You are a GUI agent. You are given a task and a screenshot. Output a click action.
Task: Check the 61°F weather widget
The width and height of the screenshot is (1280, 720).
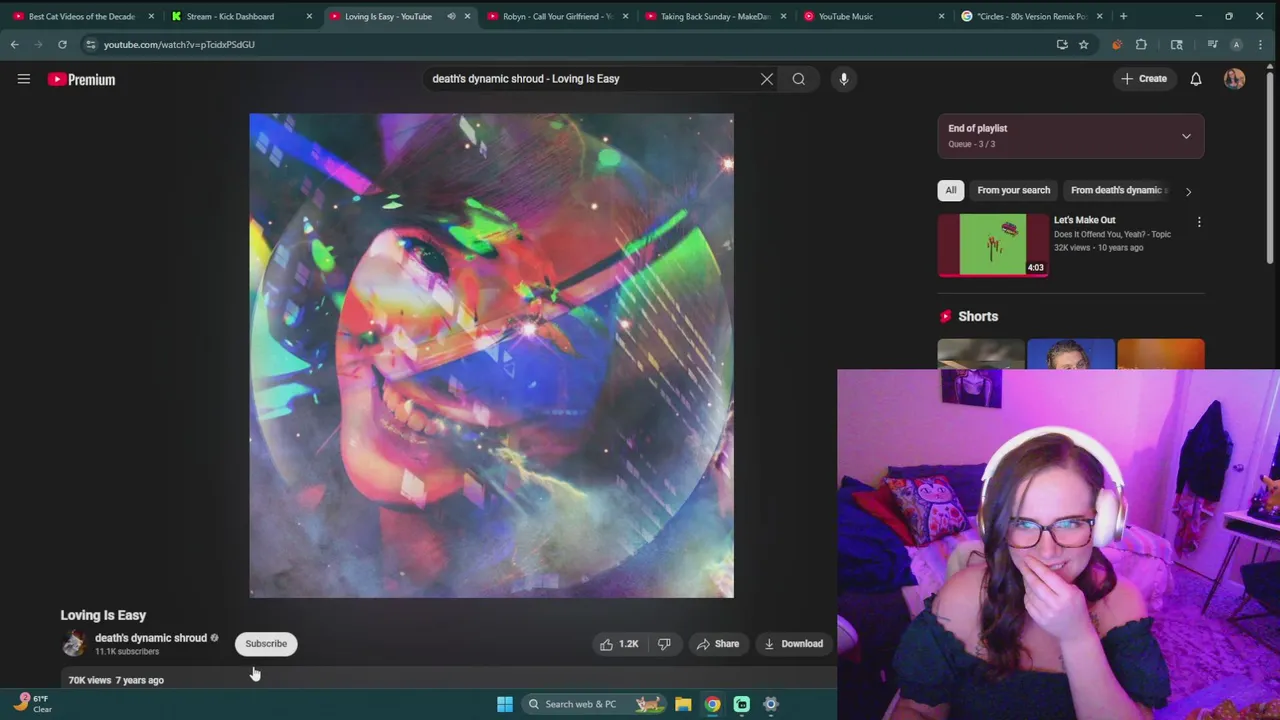[32, 704]
